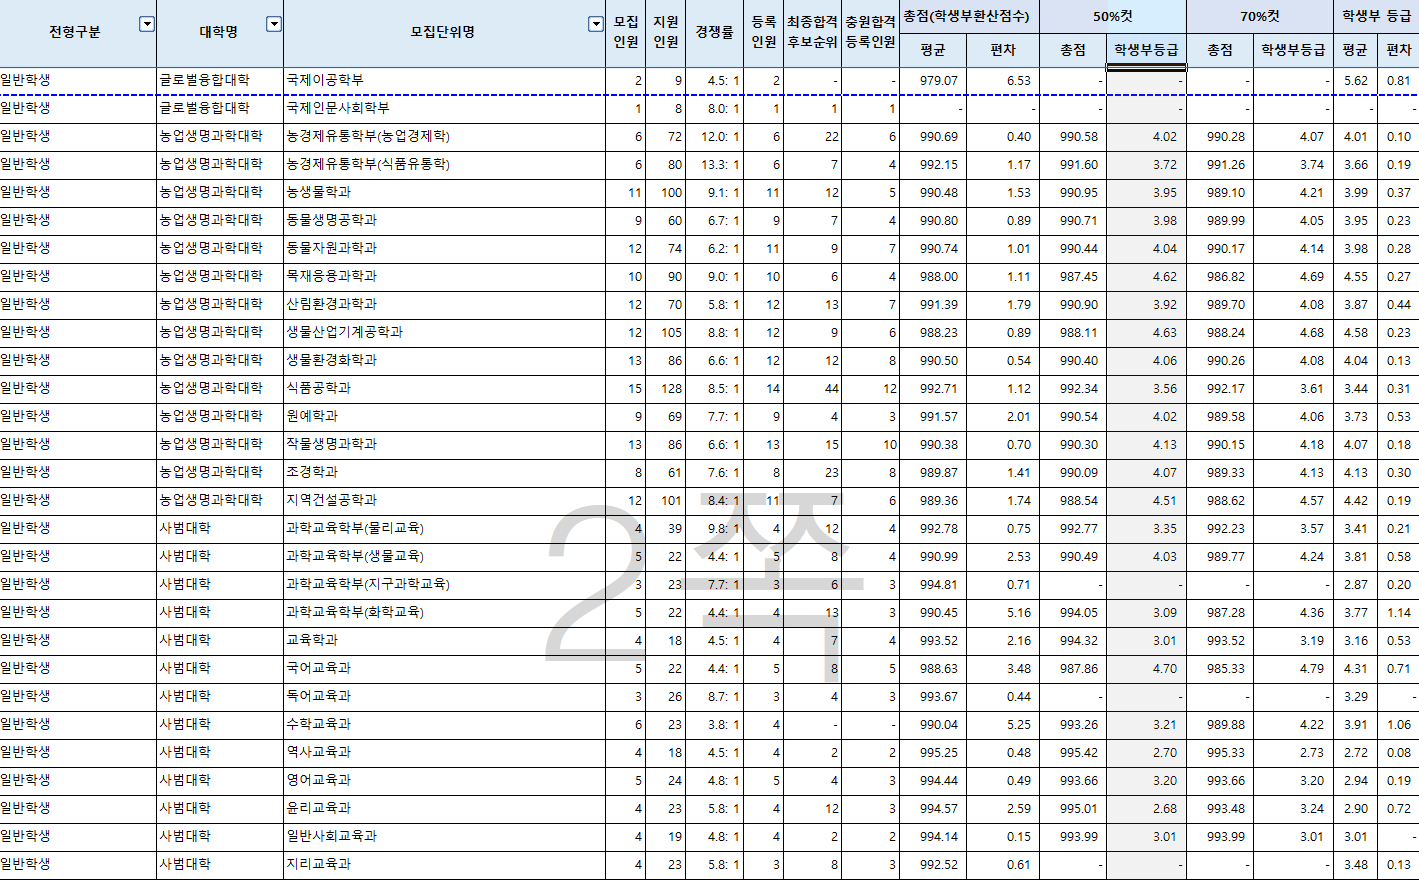Select the 모집단위명 header cell

pyautogui.click(x=444, y=33)
